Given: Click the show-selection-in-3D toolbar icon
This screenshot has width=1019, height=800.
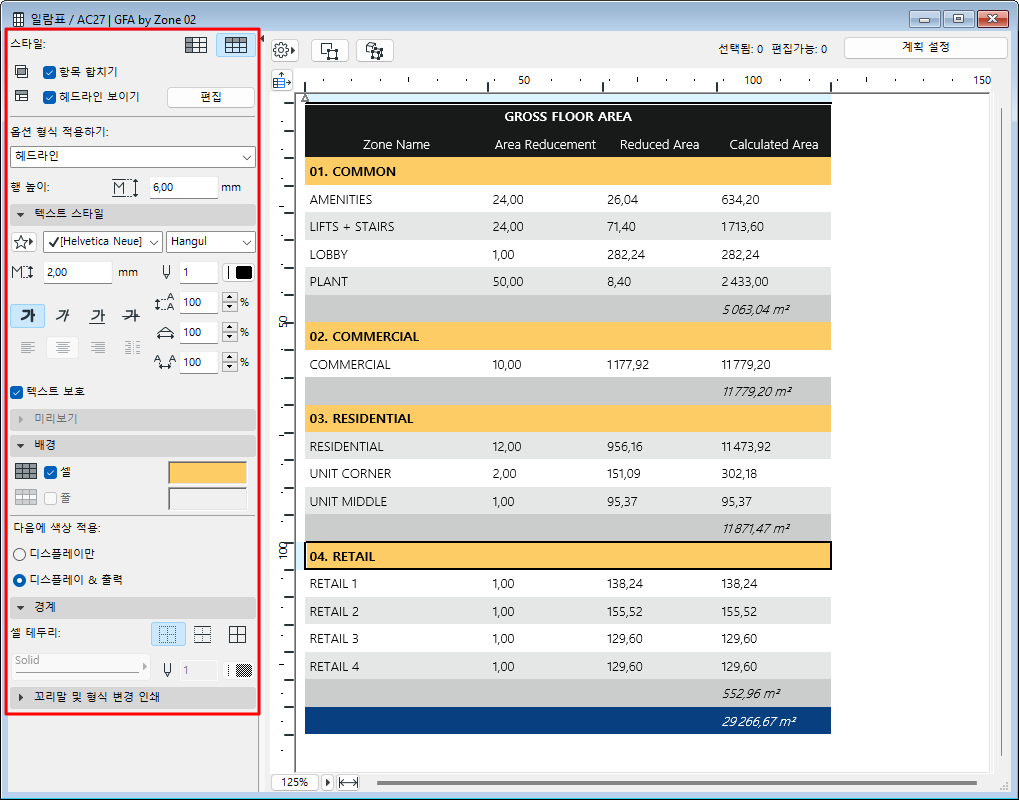Looking at the screenshot, I should pos(373,50).
